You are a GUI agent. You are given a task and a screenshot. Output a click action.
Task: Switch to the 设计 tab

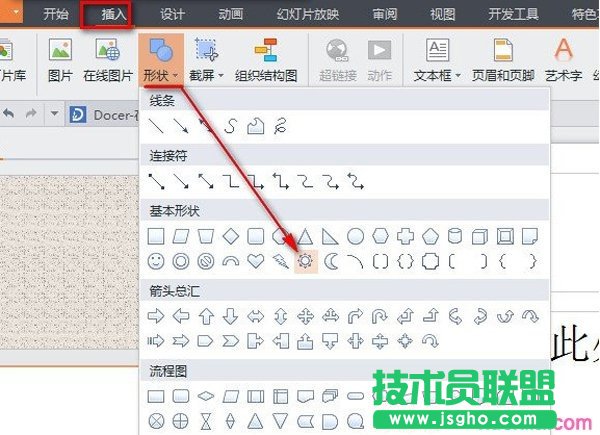pyautogui.click(x=172, y=15)
